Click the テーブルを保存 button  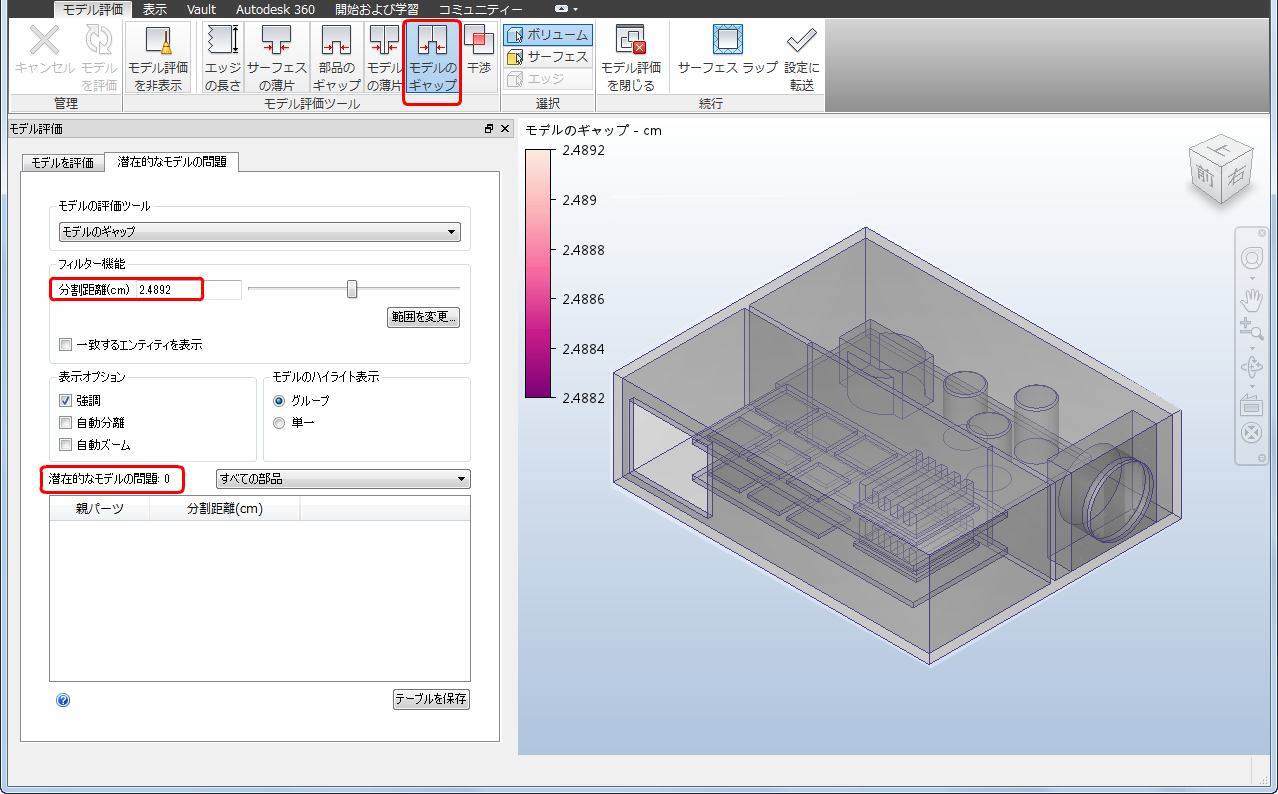tap(431, 699)
